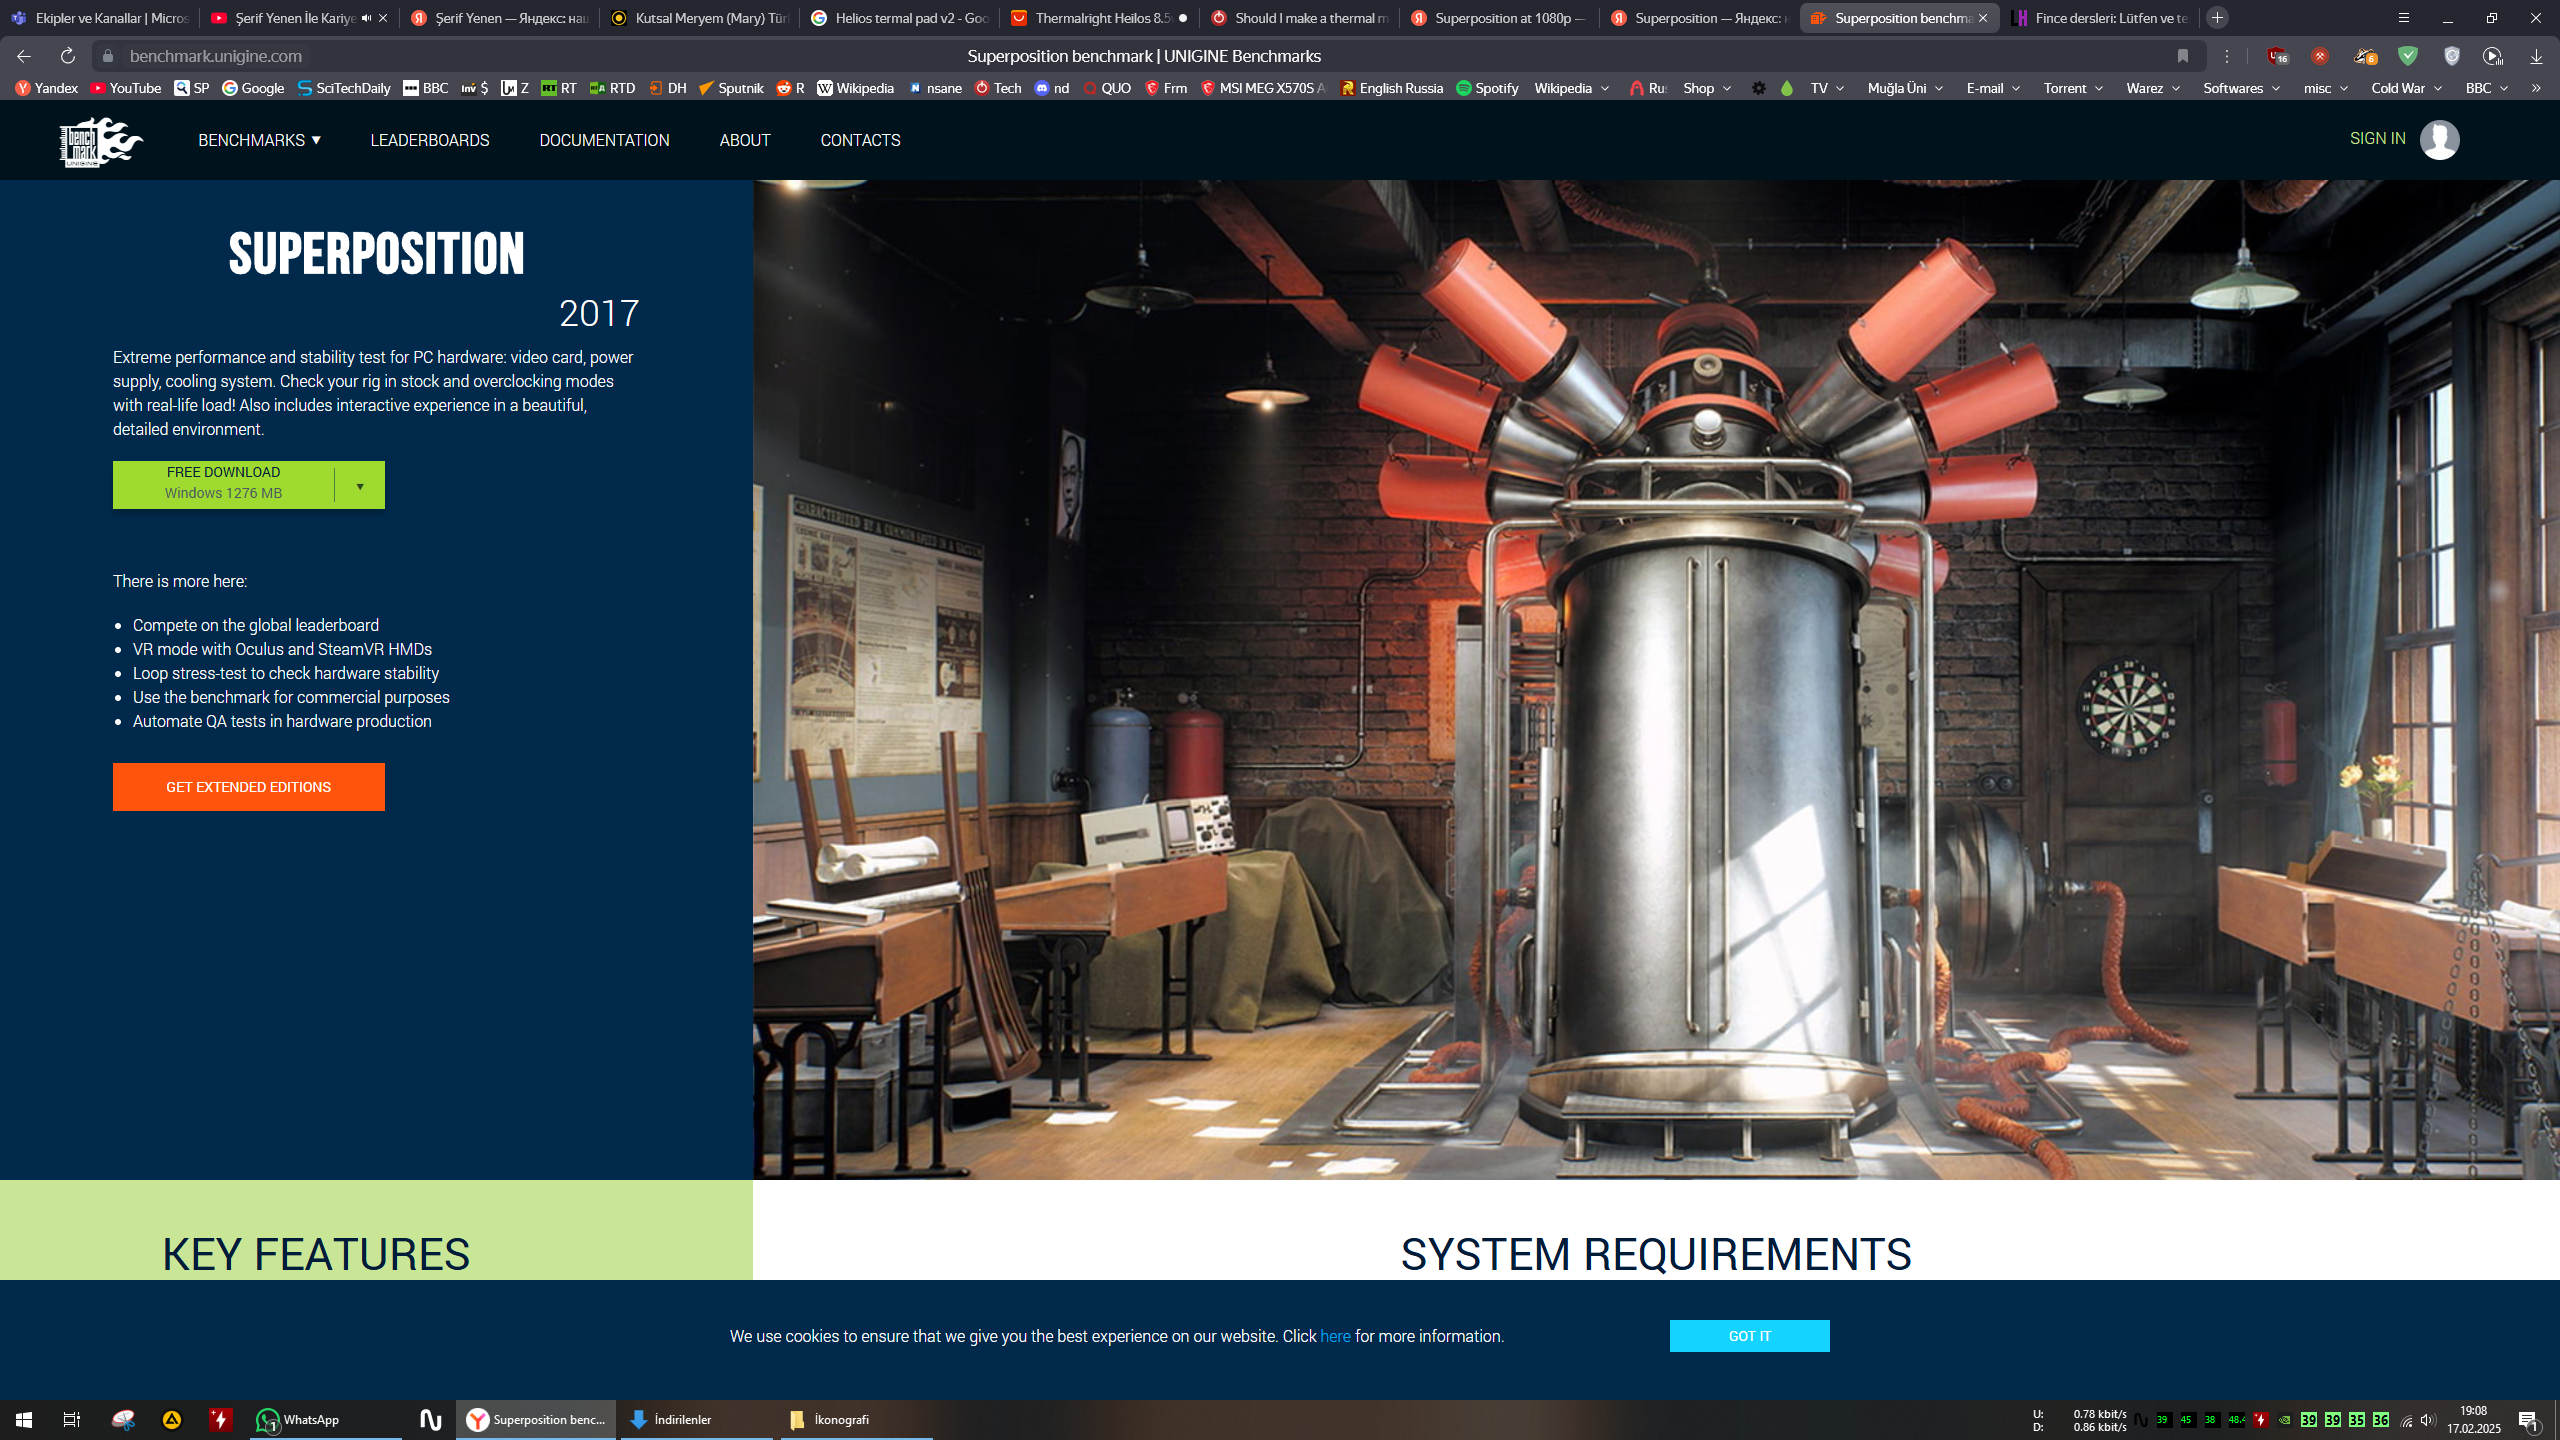Open the English Russia bookmark

1391,88
